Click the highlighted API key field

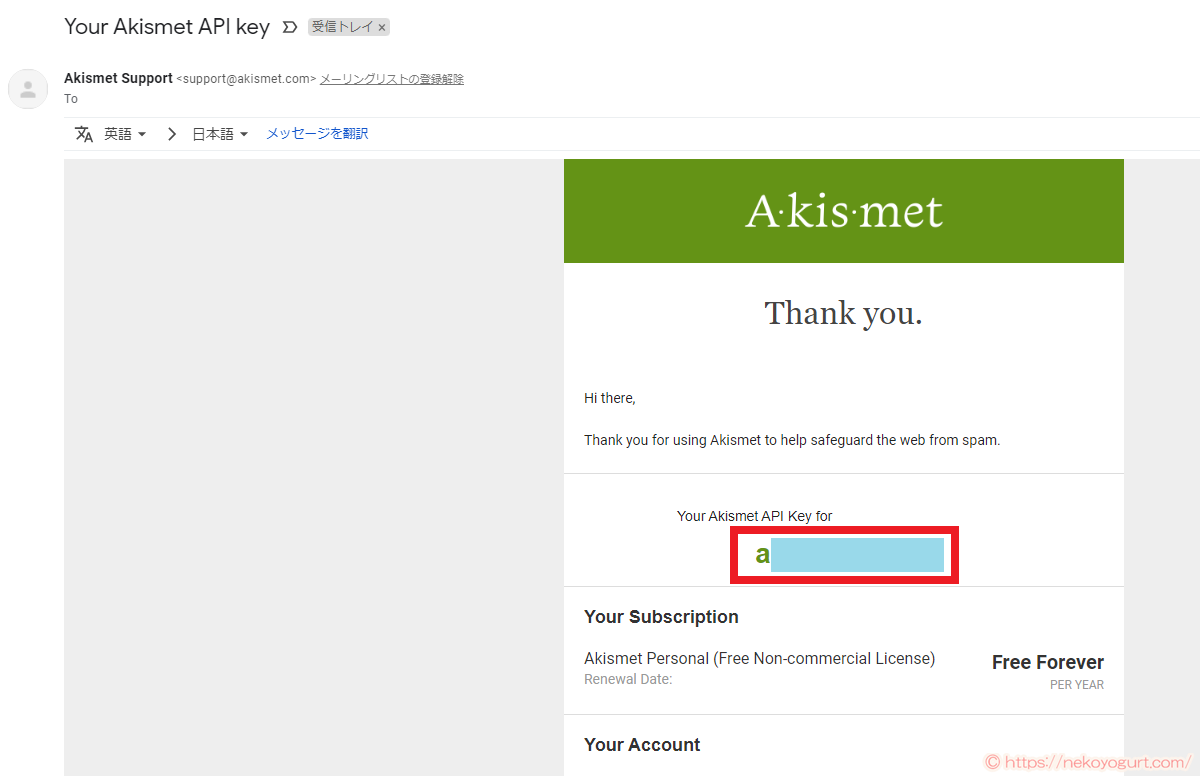[846, 555]
